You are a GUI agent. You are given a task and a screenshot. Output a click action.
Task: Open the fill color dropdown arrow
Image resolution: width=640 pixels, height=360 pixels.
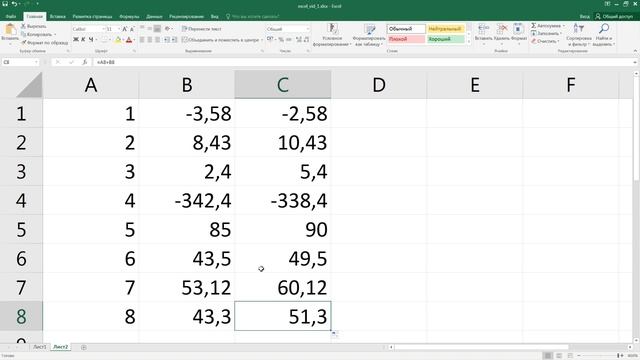pyautogui.click(x=123, y=40)
